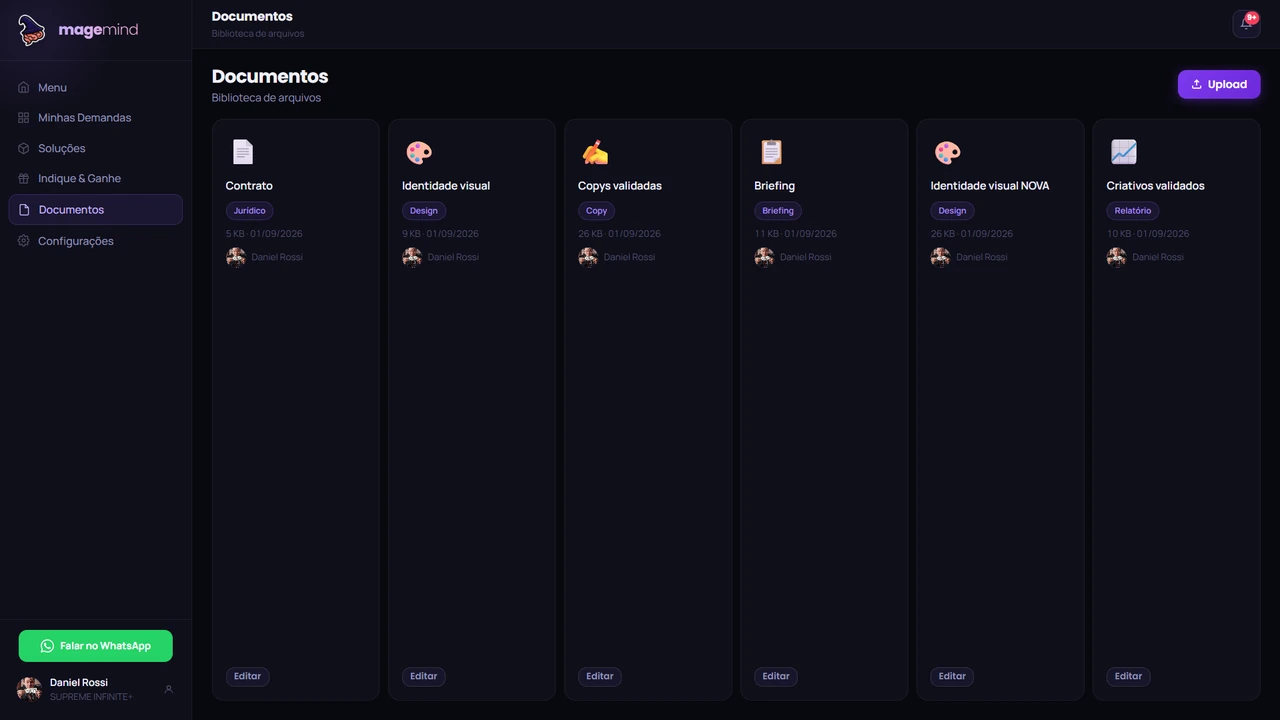Click the author avatar on Copys validadas card
Screen dimensions: 1280x720
tap(588, 257)
